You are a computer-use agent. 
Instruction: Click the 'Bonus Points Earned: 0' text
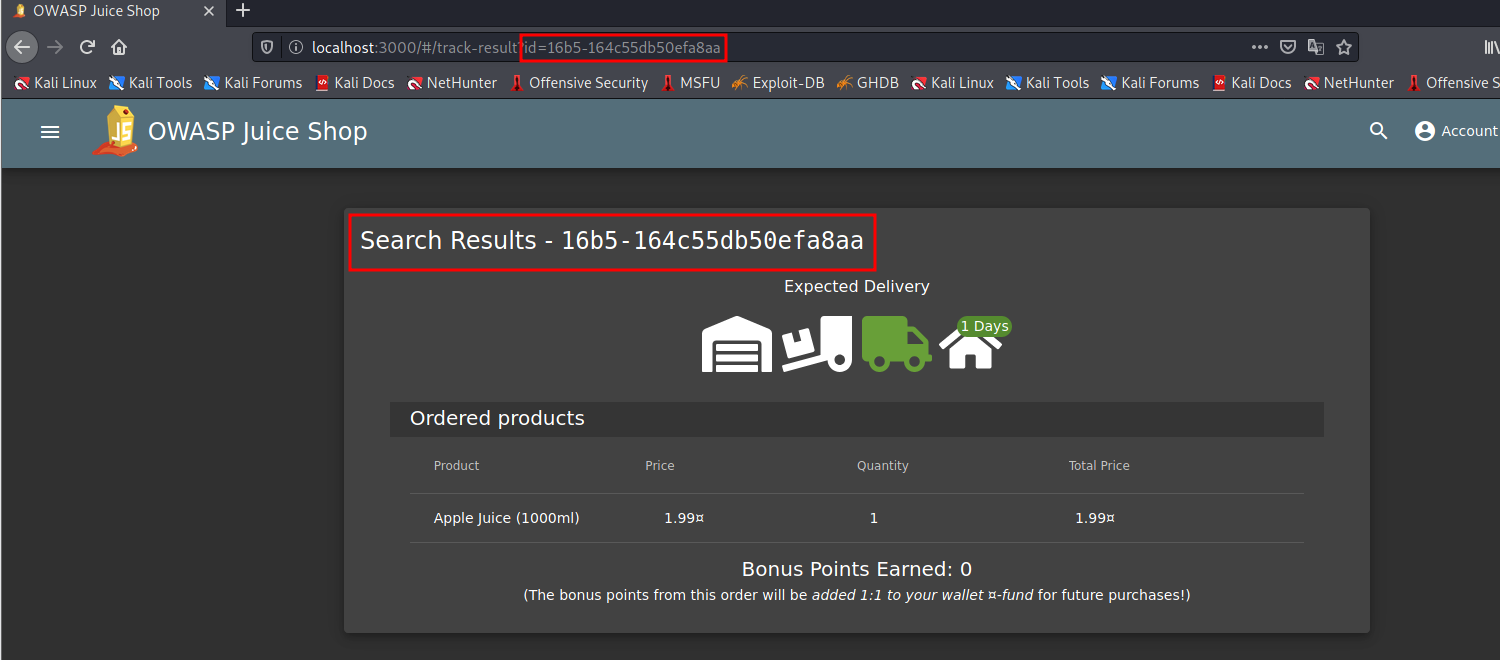[857, 569]
